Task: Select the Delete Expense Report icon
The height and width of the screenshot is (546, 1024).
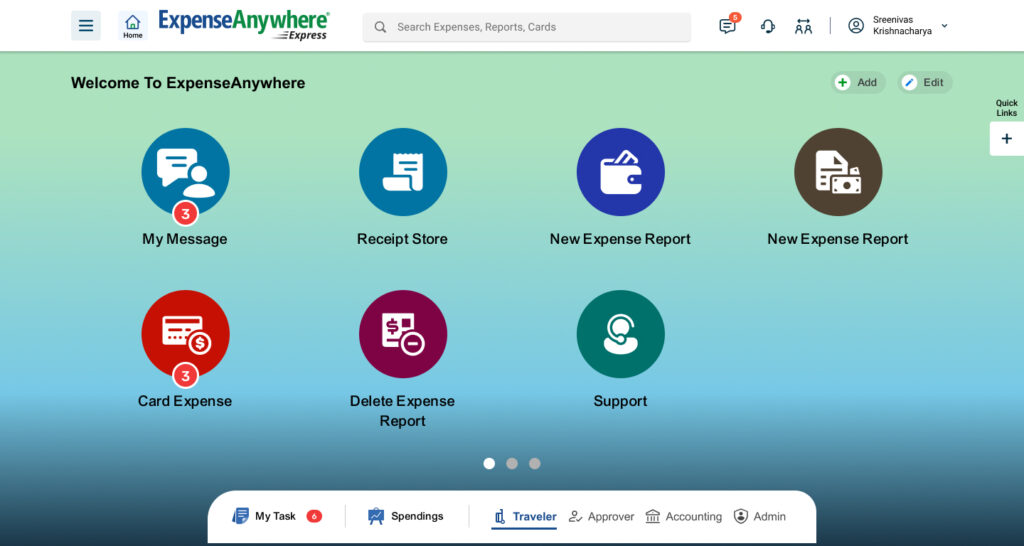Action: [402, 334]
